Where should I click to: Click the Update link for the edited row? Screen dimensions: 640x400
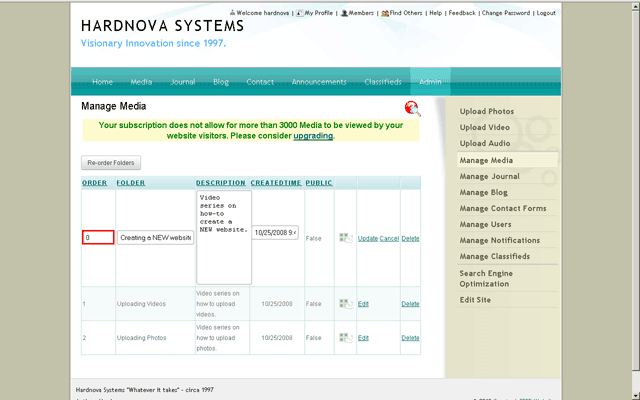click(367, 238)
